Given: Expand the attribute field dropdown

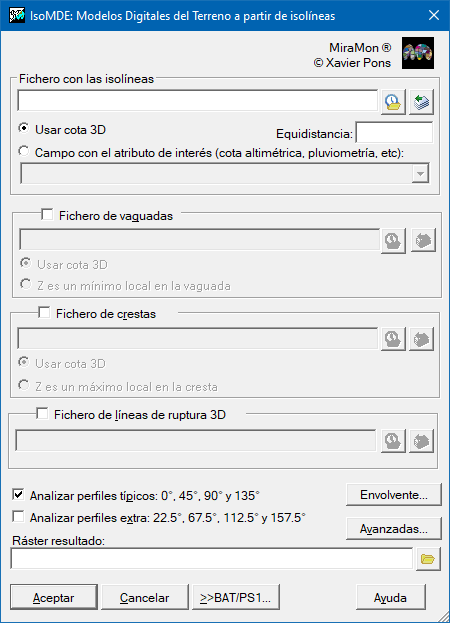Looking at the screenshot, I should coord(421,174).
